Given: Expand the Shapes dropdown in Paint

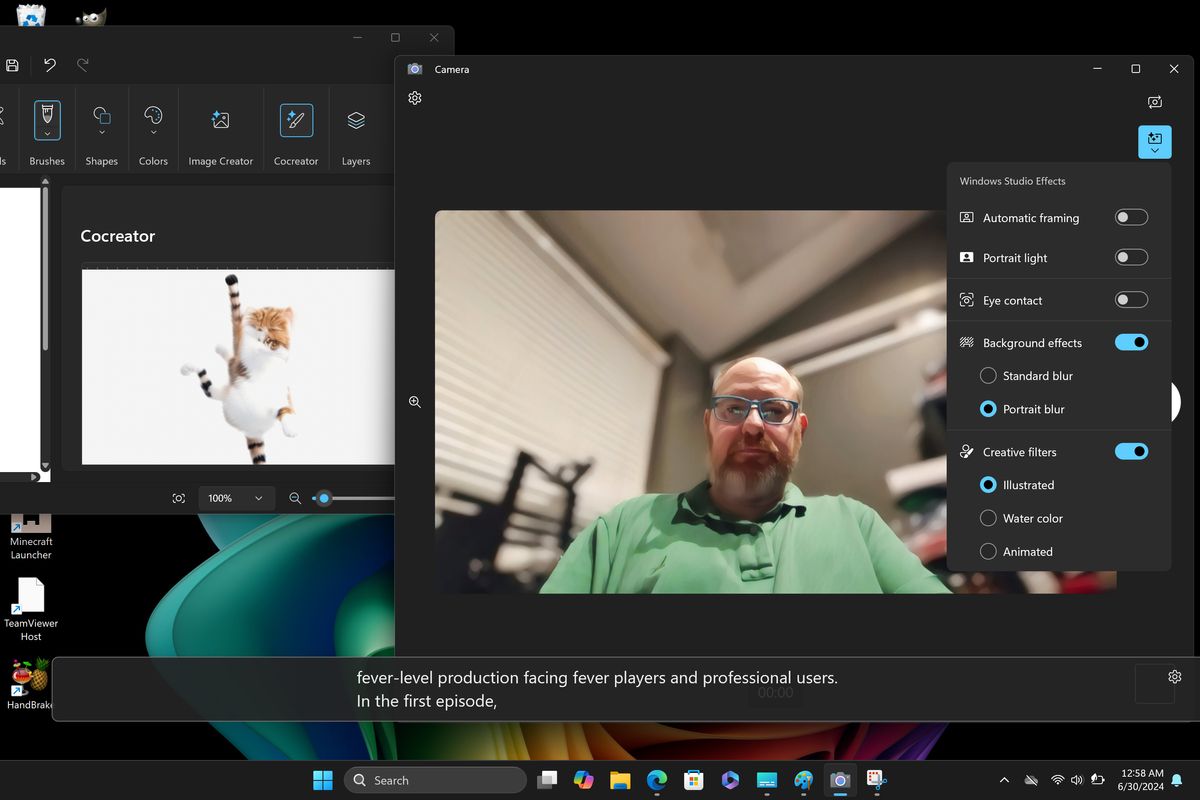Looking at the screenshot, I should 102,134.
